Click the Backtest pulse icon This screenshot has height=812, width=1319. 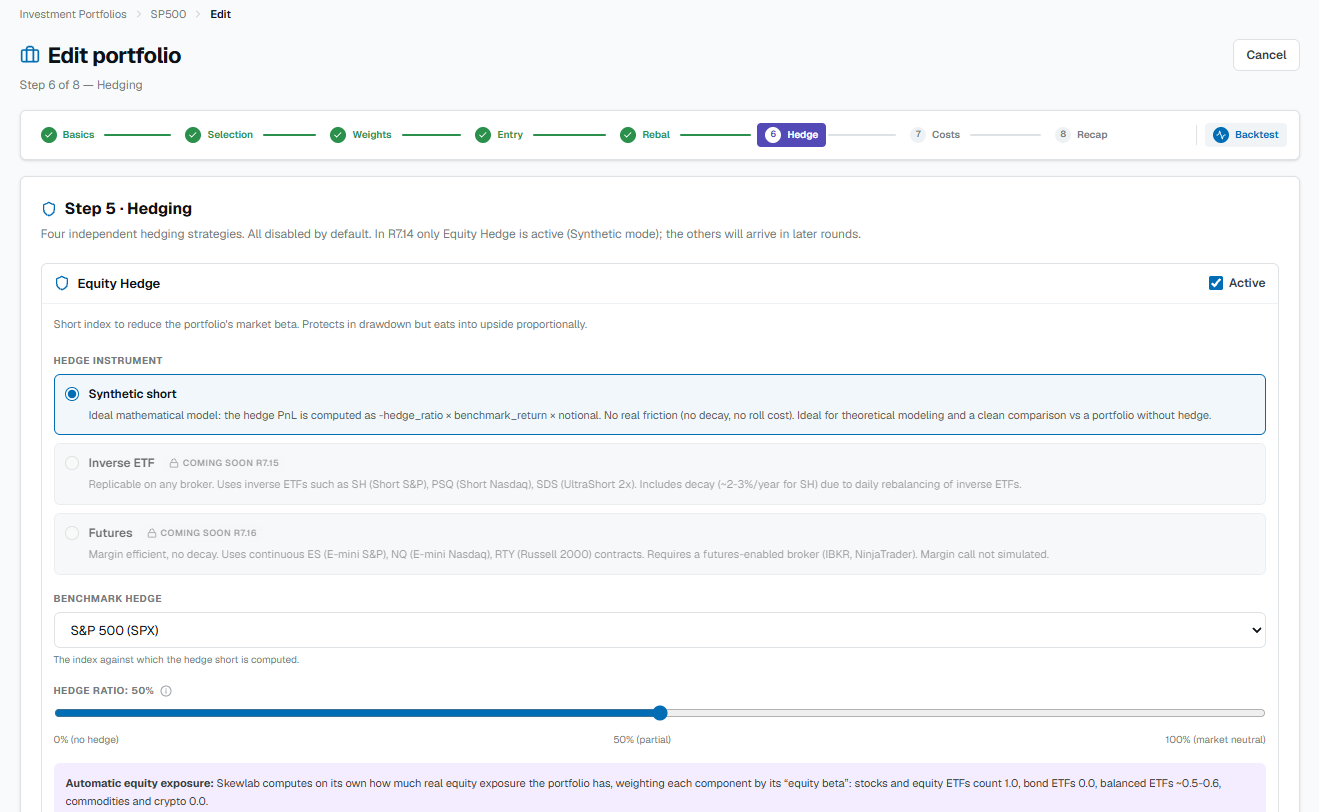point(1220,135)
